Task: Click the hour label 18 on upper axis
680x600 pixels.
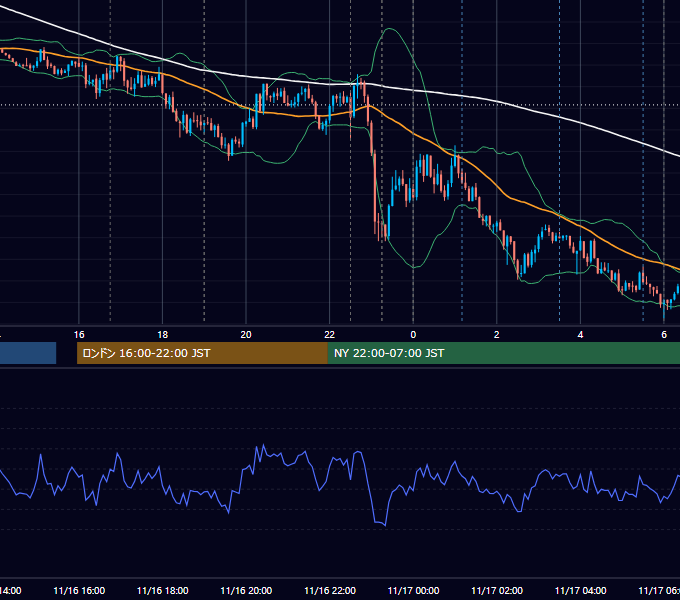Action: [163, 335]
